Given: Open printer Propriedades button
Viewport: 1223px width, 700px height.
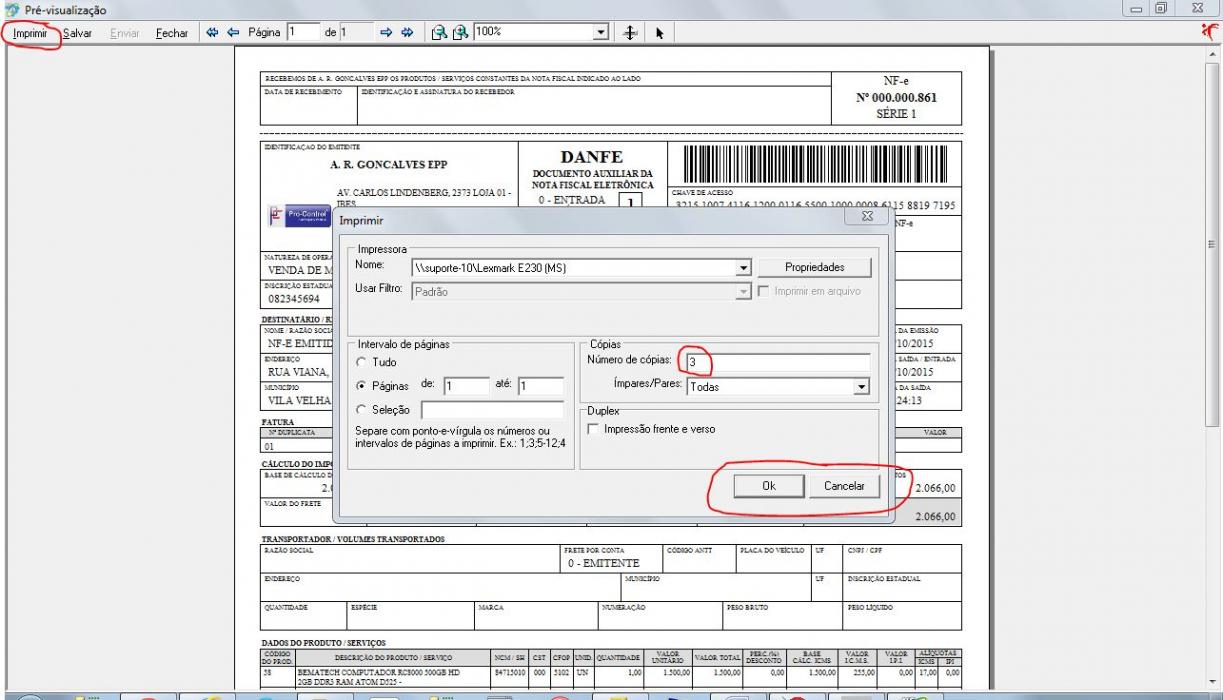Looking at the screenshot, I should (x=814, y=267).
